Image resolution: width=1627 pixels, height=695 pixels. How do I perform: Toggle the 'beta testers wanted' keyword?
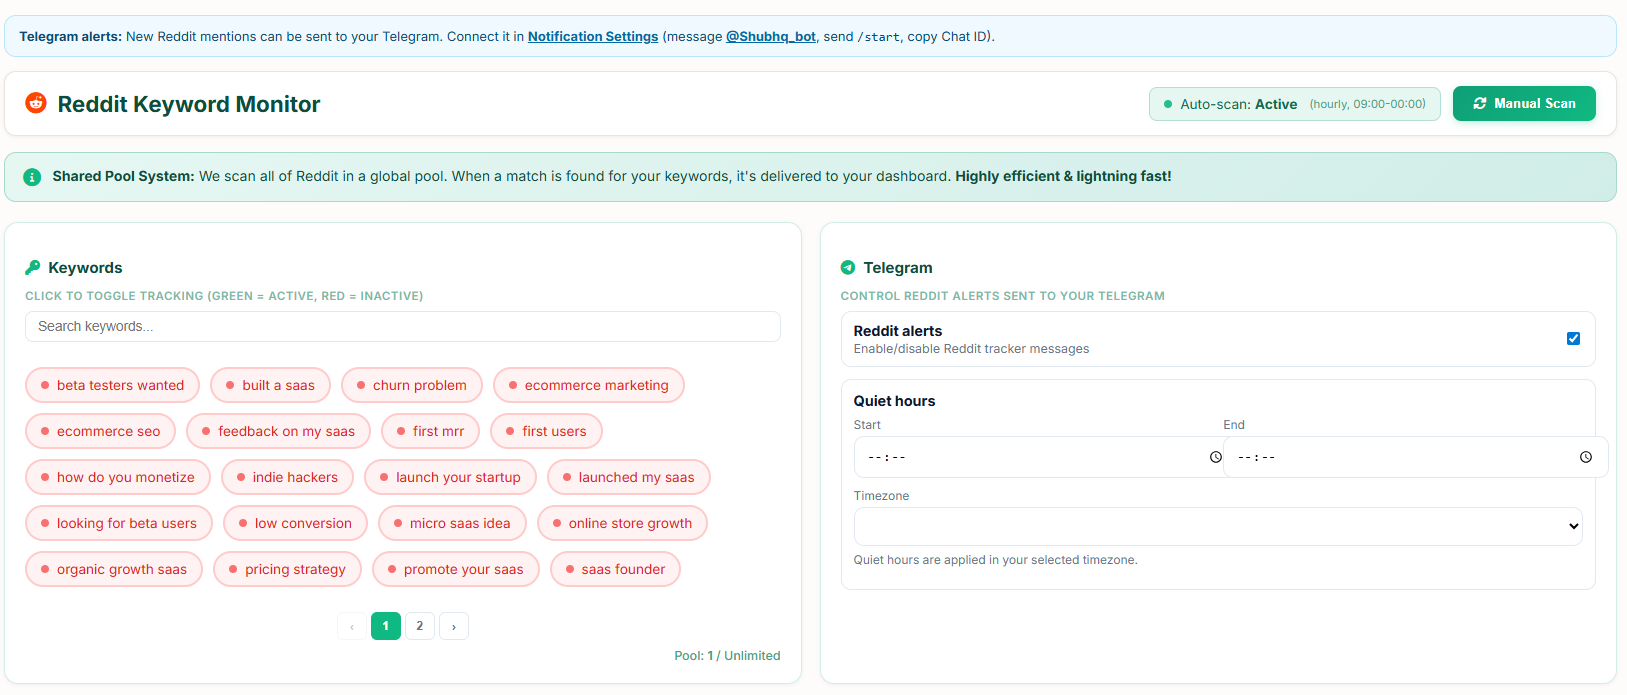click(112, 385)
